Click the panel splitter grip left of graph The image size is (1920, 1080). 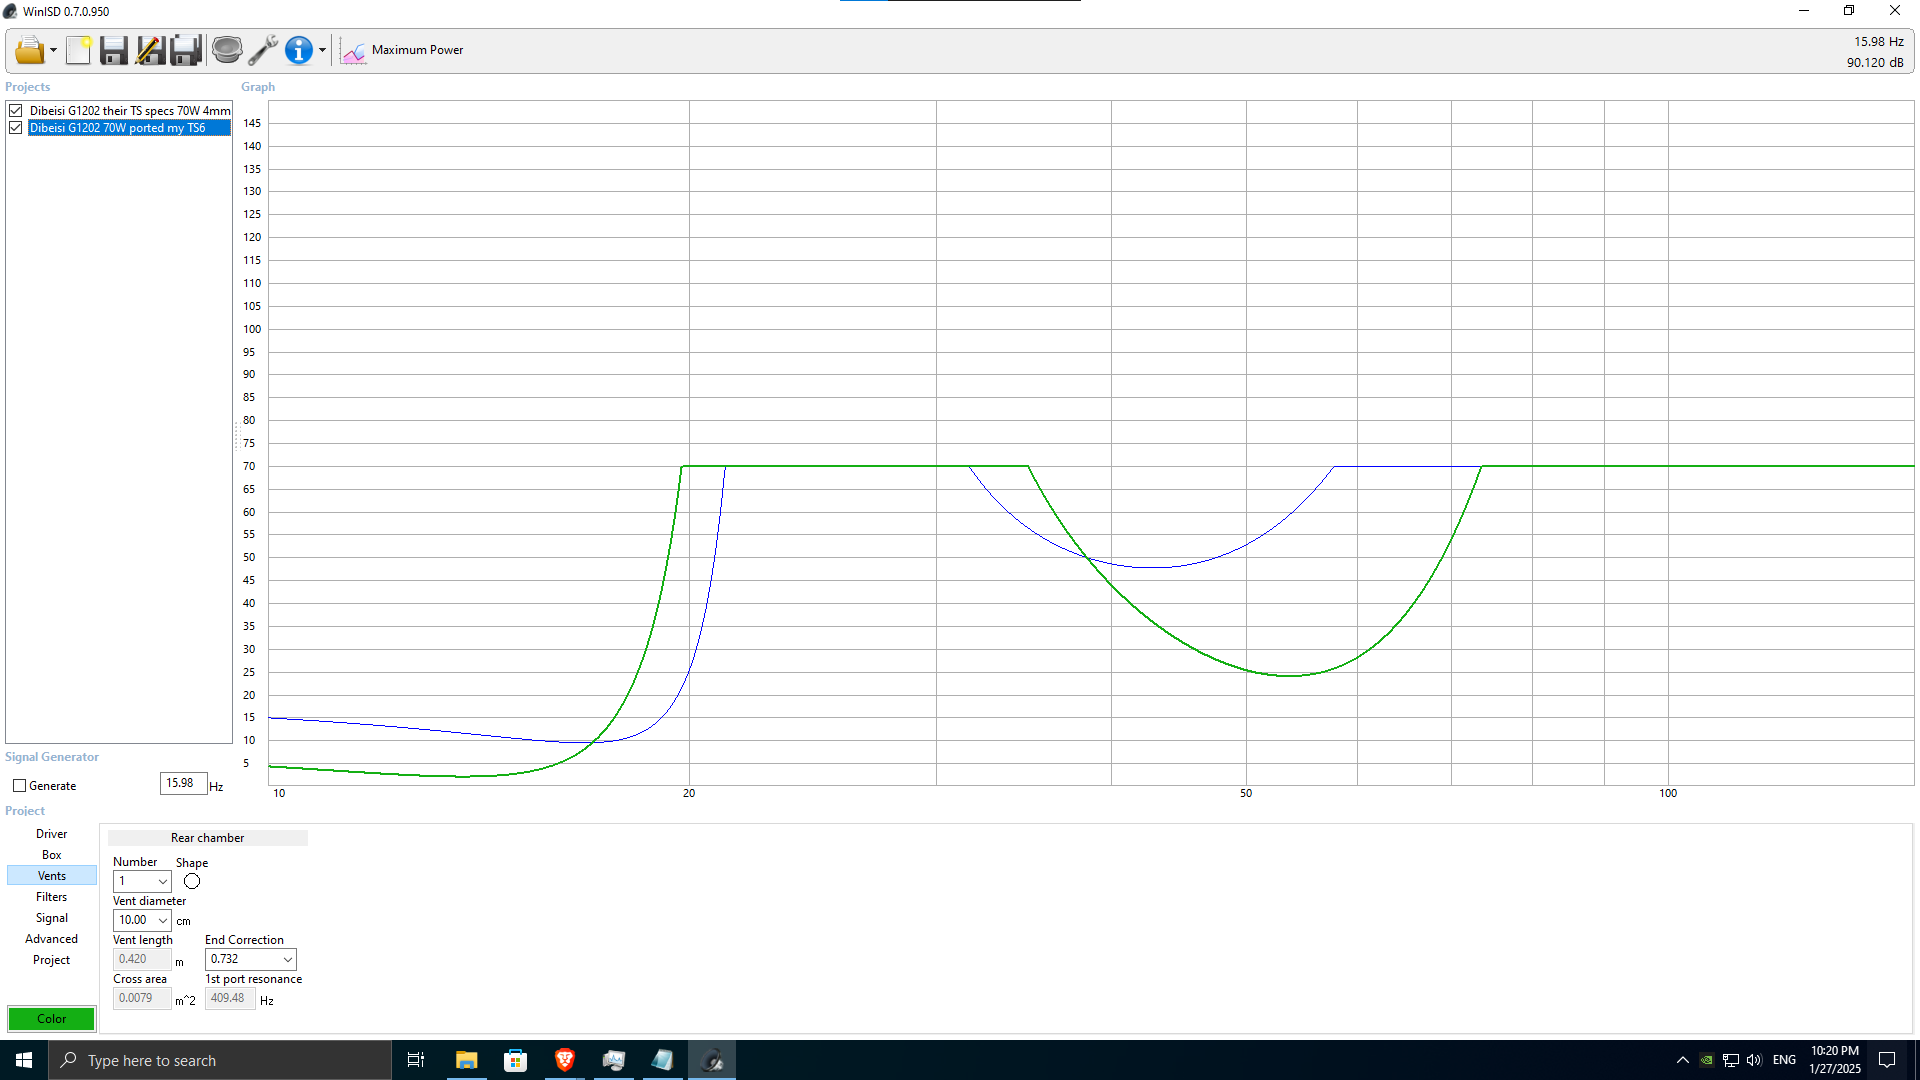[x=237, y=436]
